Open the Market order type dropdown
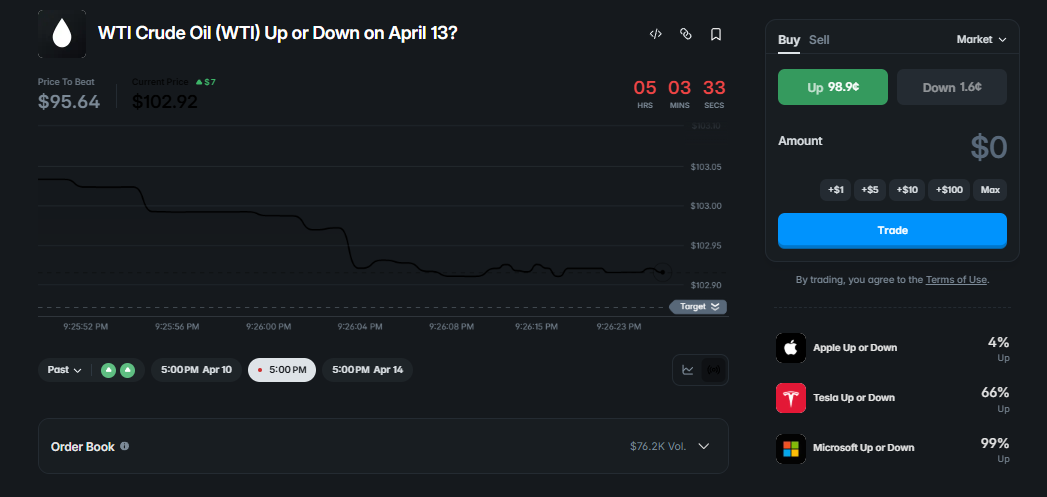Screen dimensions: 1047x497 [981, 40]
